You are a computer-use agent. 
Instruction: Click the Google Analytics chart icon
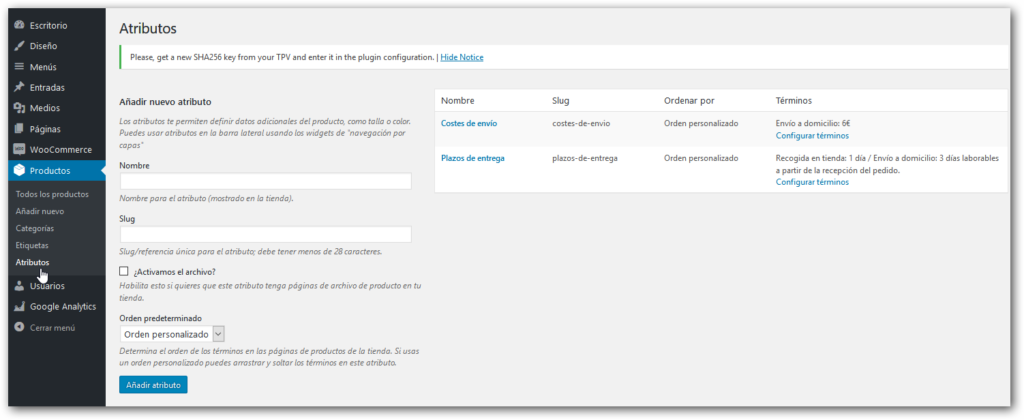pyautogui.click(x=19, y=306)
